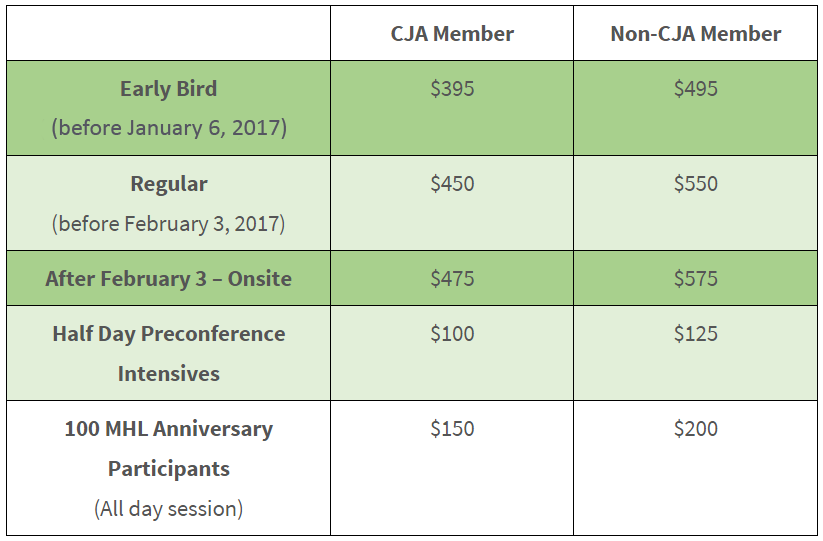
Task: Select the Early Bird row label
Action: tap(168, 89)
